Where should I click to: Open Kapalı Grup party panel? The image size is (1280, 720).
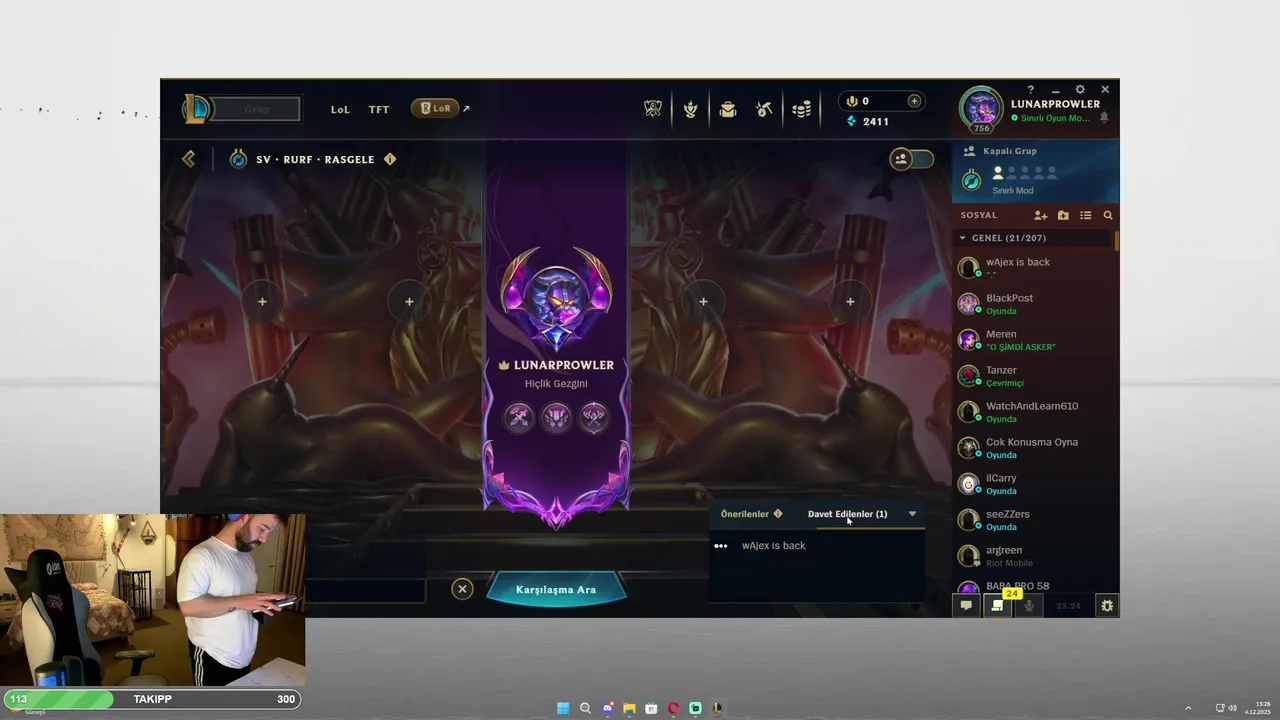(x=1035, y=170)
